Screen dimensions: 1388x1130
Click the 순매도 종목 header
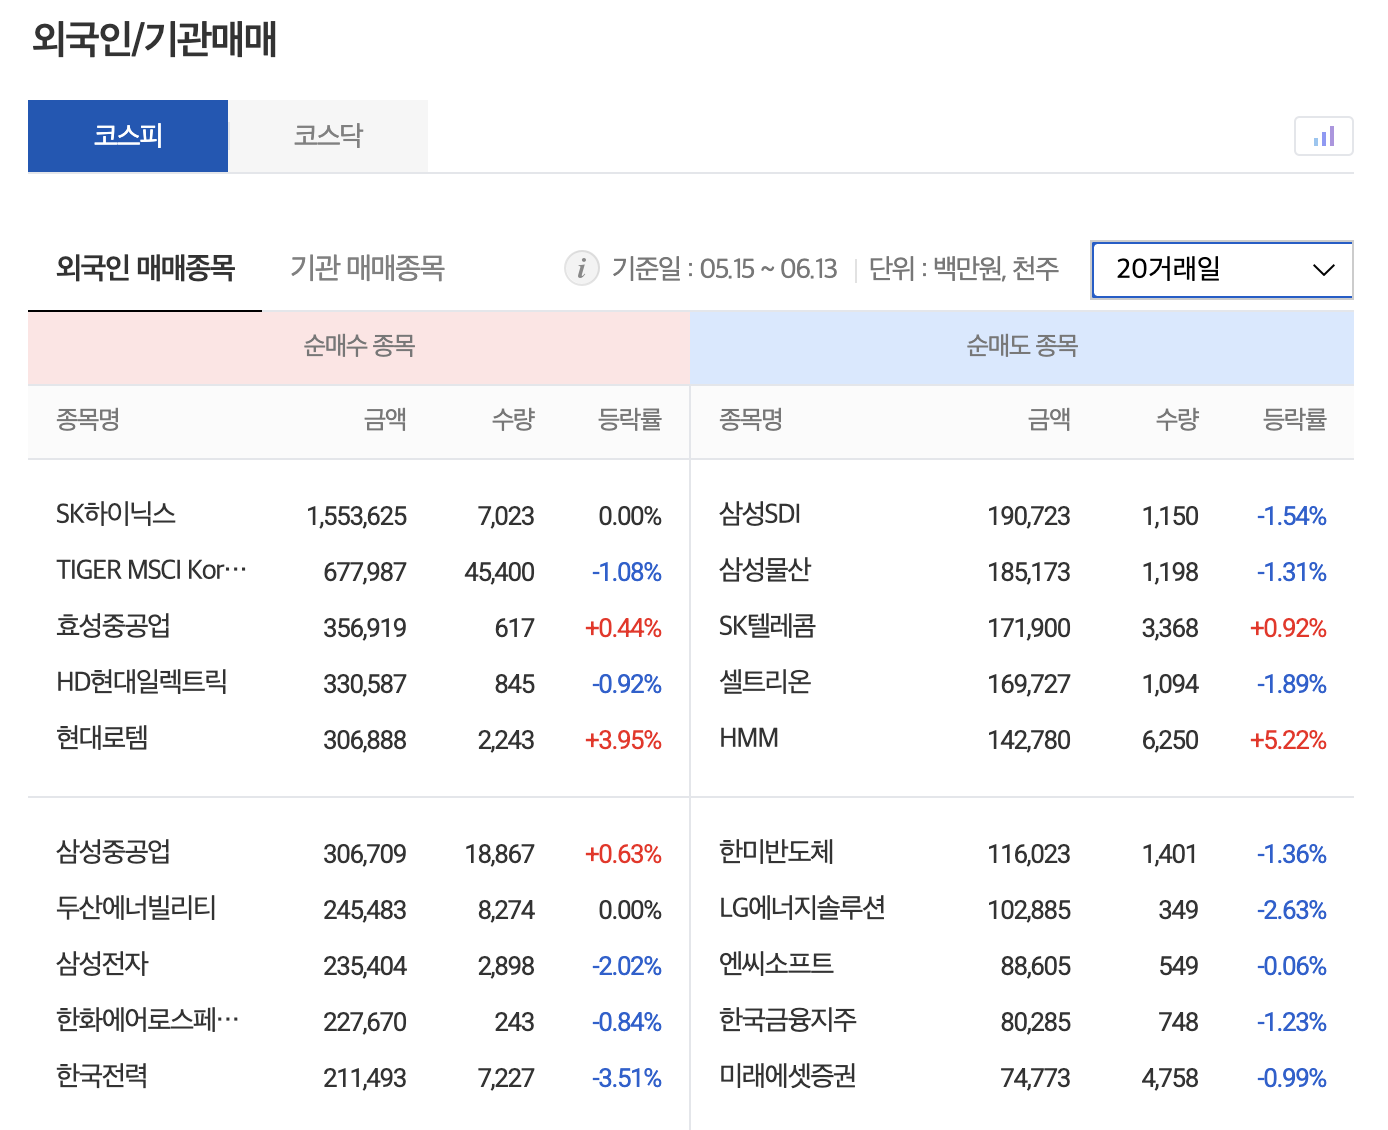1022,346
